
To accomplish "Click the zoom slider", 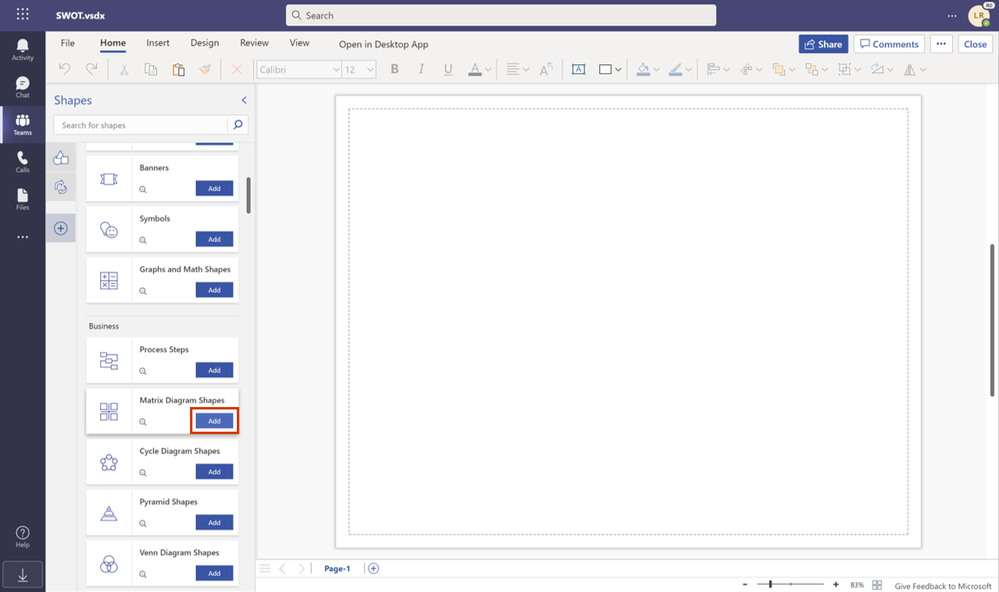I will tap(790, 584).
